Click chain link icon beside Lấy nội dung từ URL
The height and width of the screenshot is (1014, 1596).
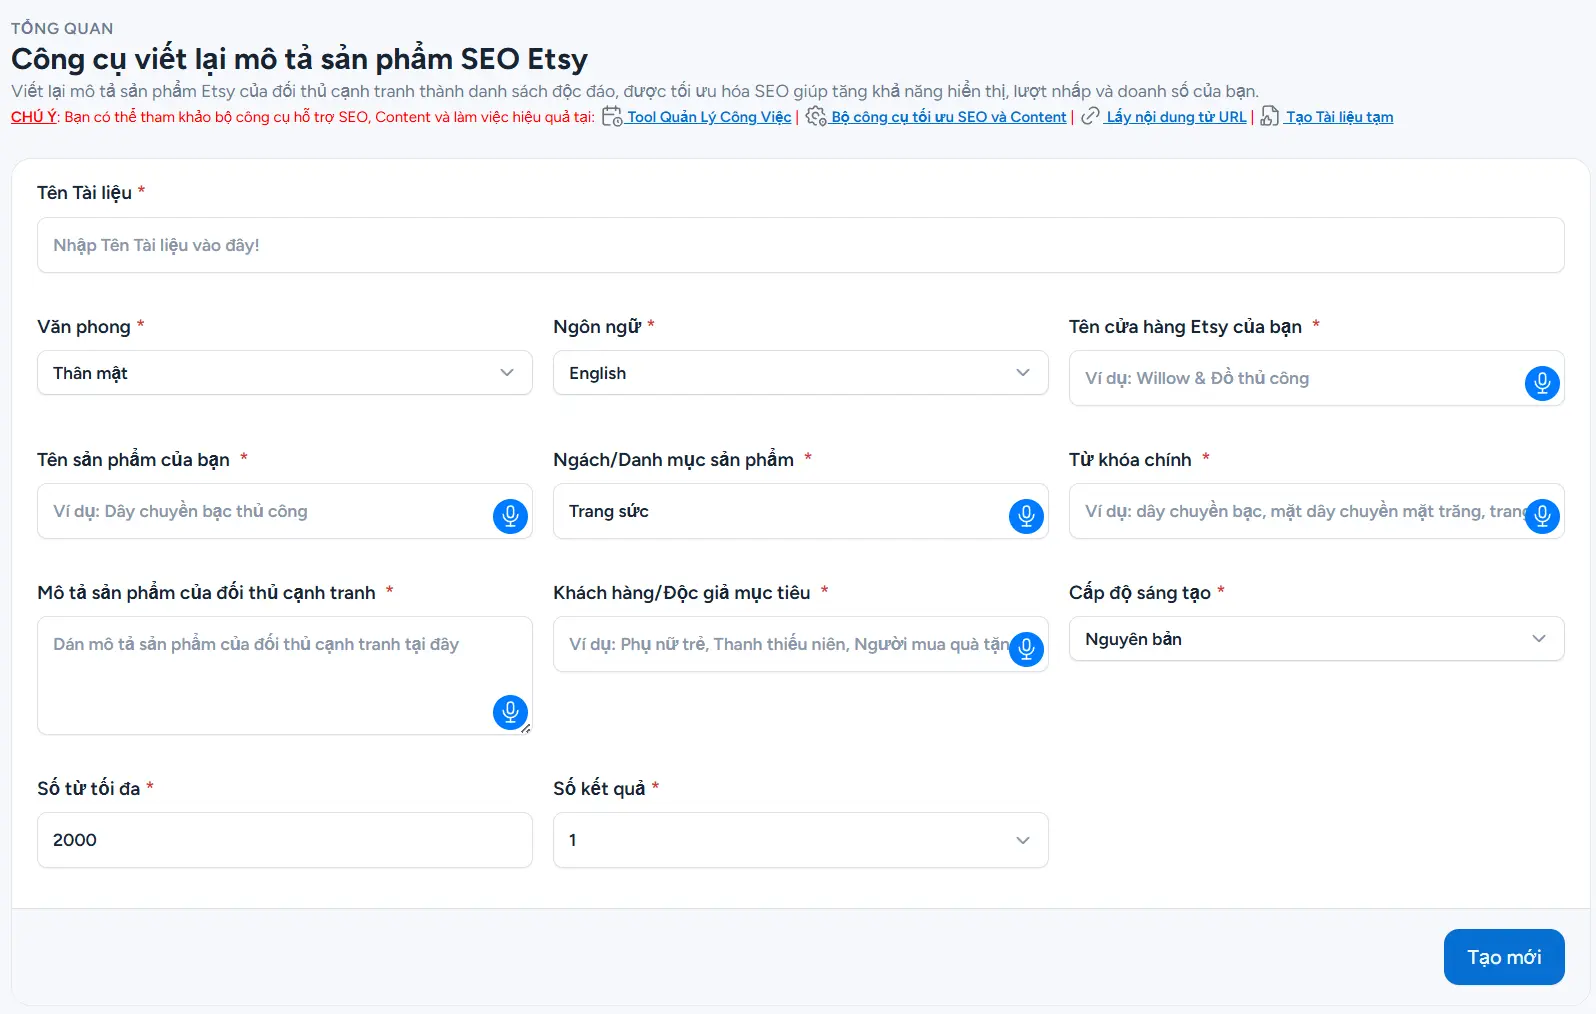point(1090,116)
